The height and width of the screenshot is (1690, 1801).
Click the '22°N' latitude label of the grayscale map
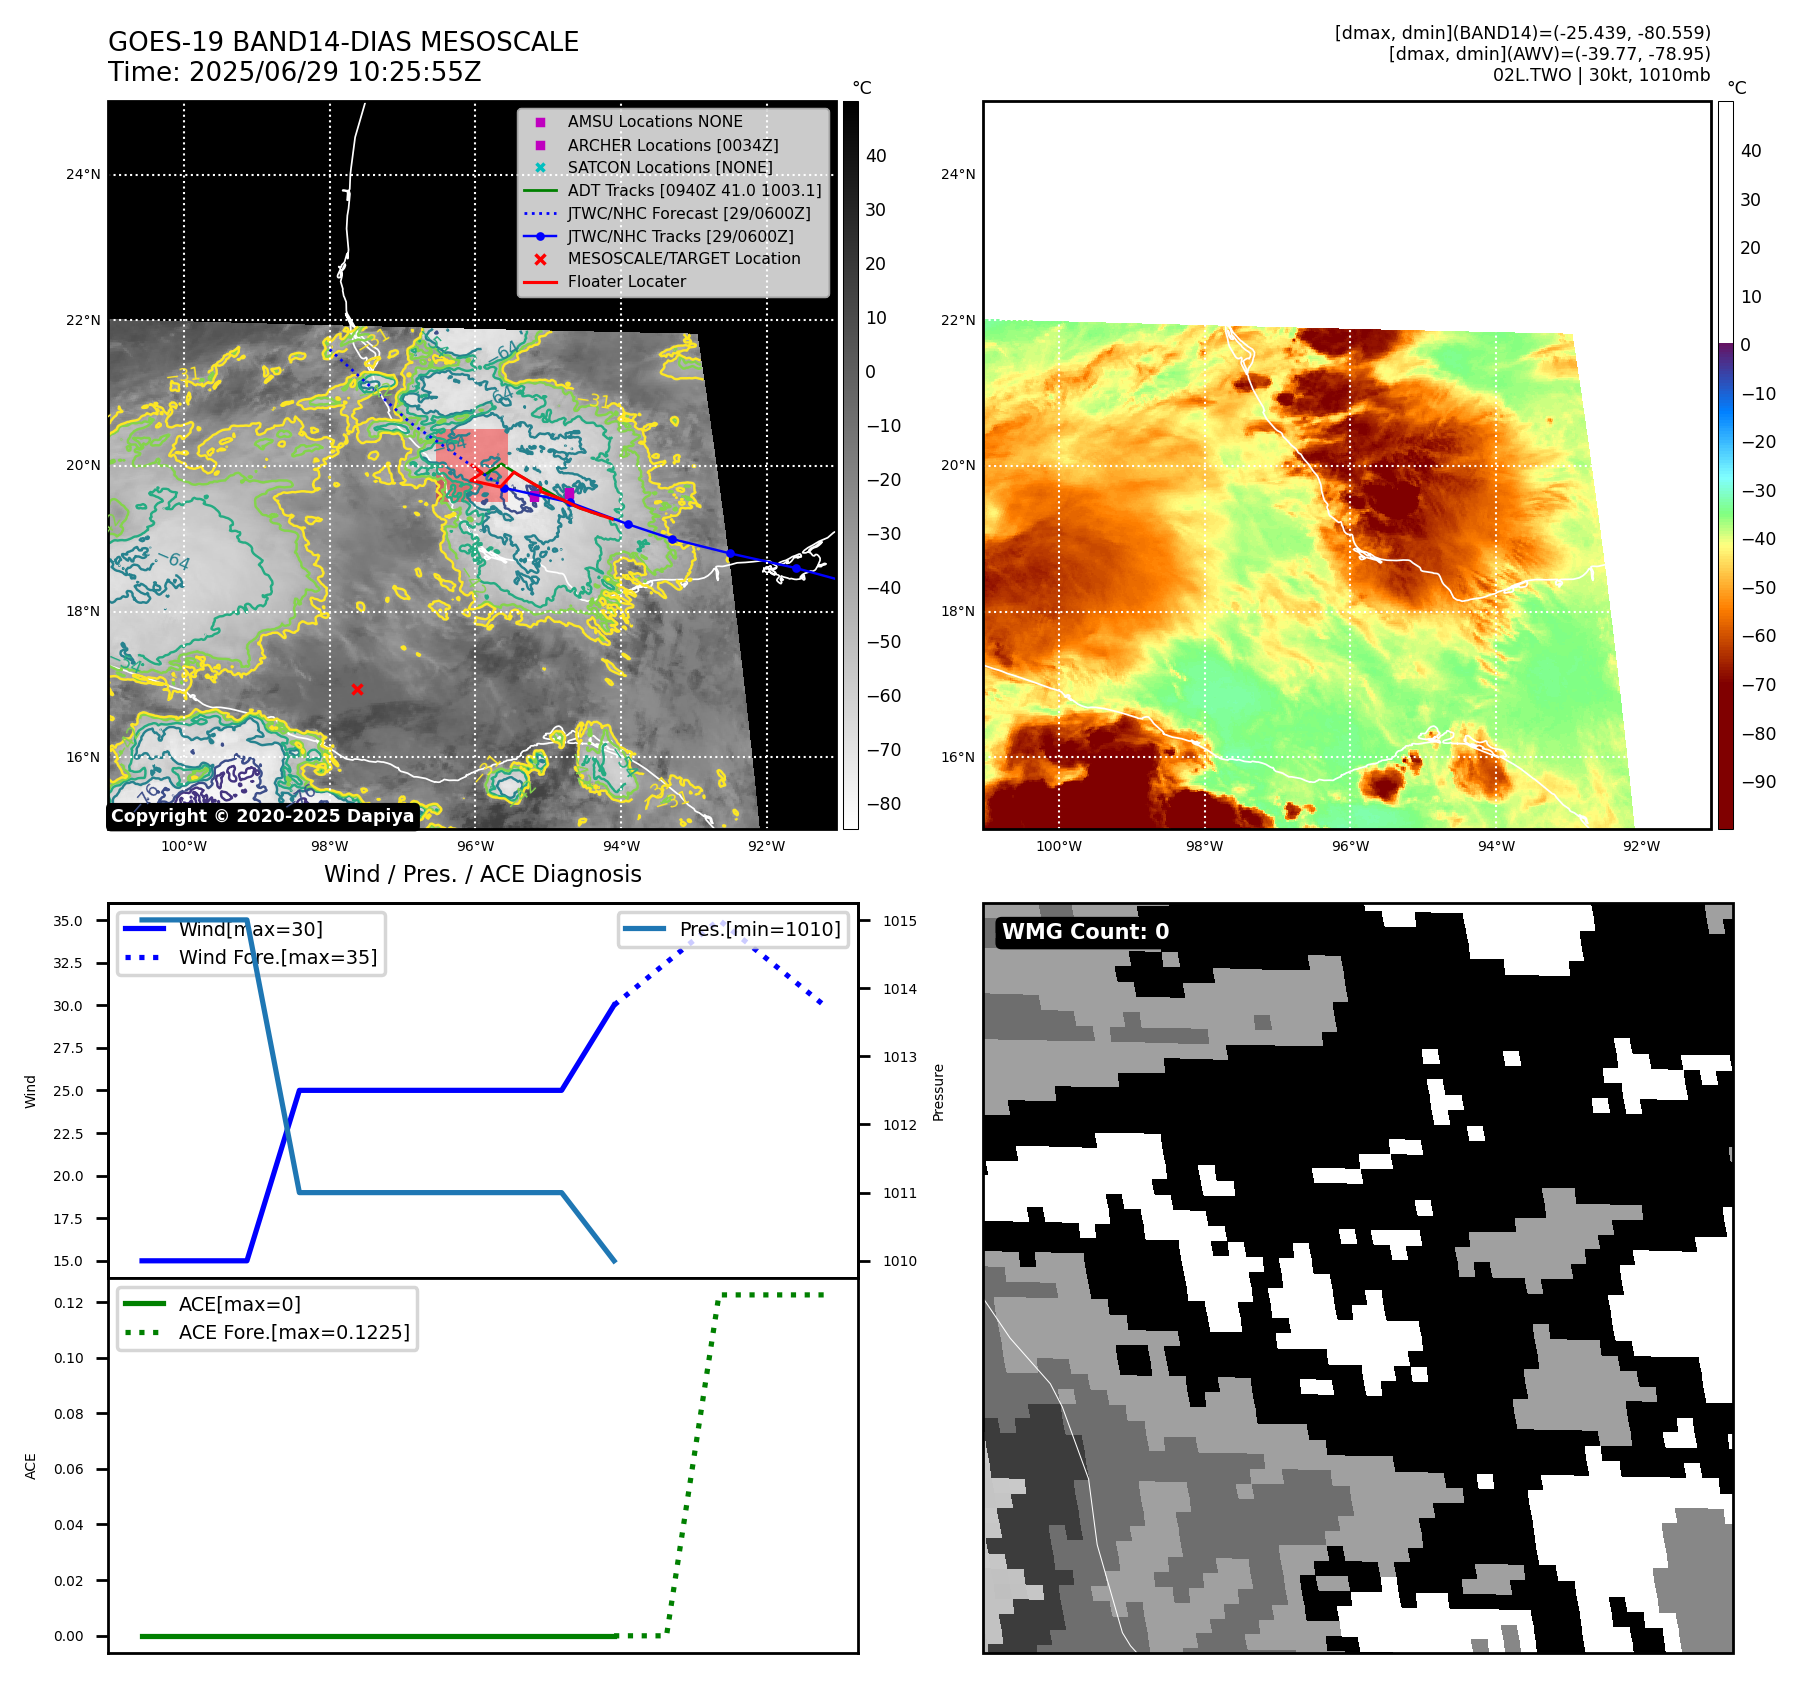coord(83,320)
